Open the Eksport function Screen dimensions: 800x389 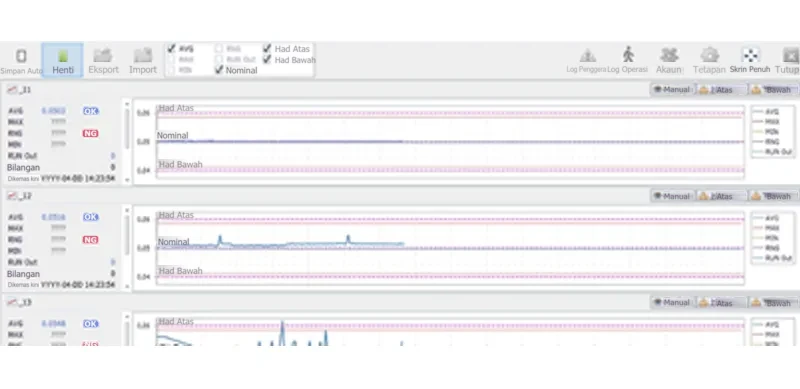[103, 61]
